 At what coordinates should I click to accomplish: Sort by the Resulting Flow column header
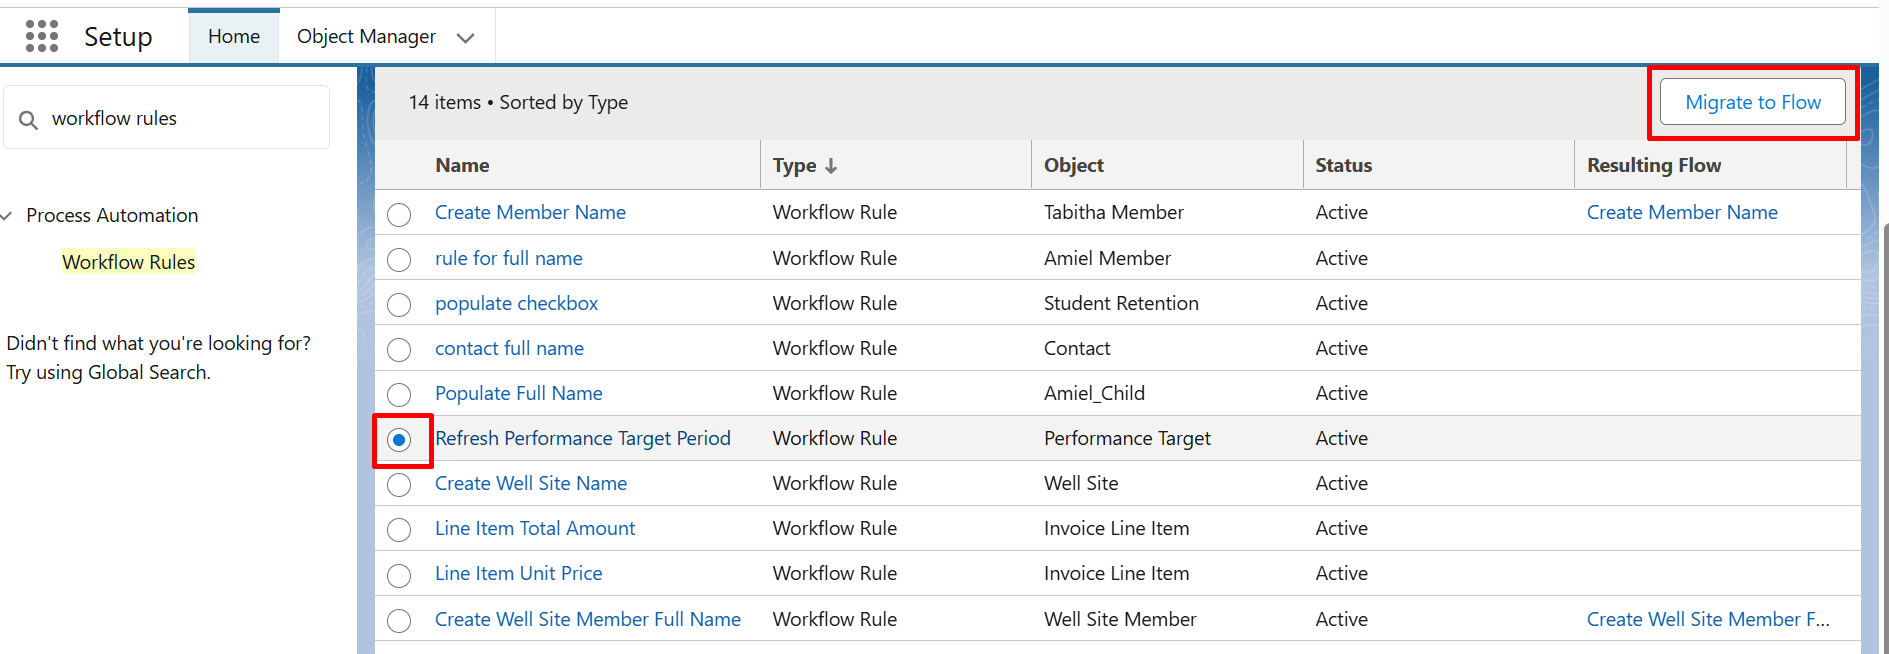(x=1653, y=165)
